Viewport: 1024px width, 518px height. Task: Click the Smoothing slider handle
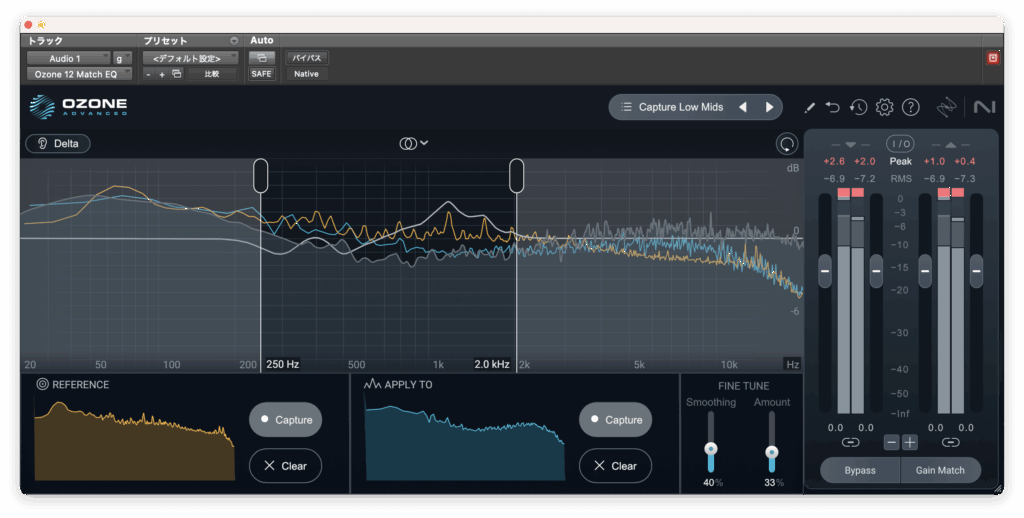(711, 450)
